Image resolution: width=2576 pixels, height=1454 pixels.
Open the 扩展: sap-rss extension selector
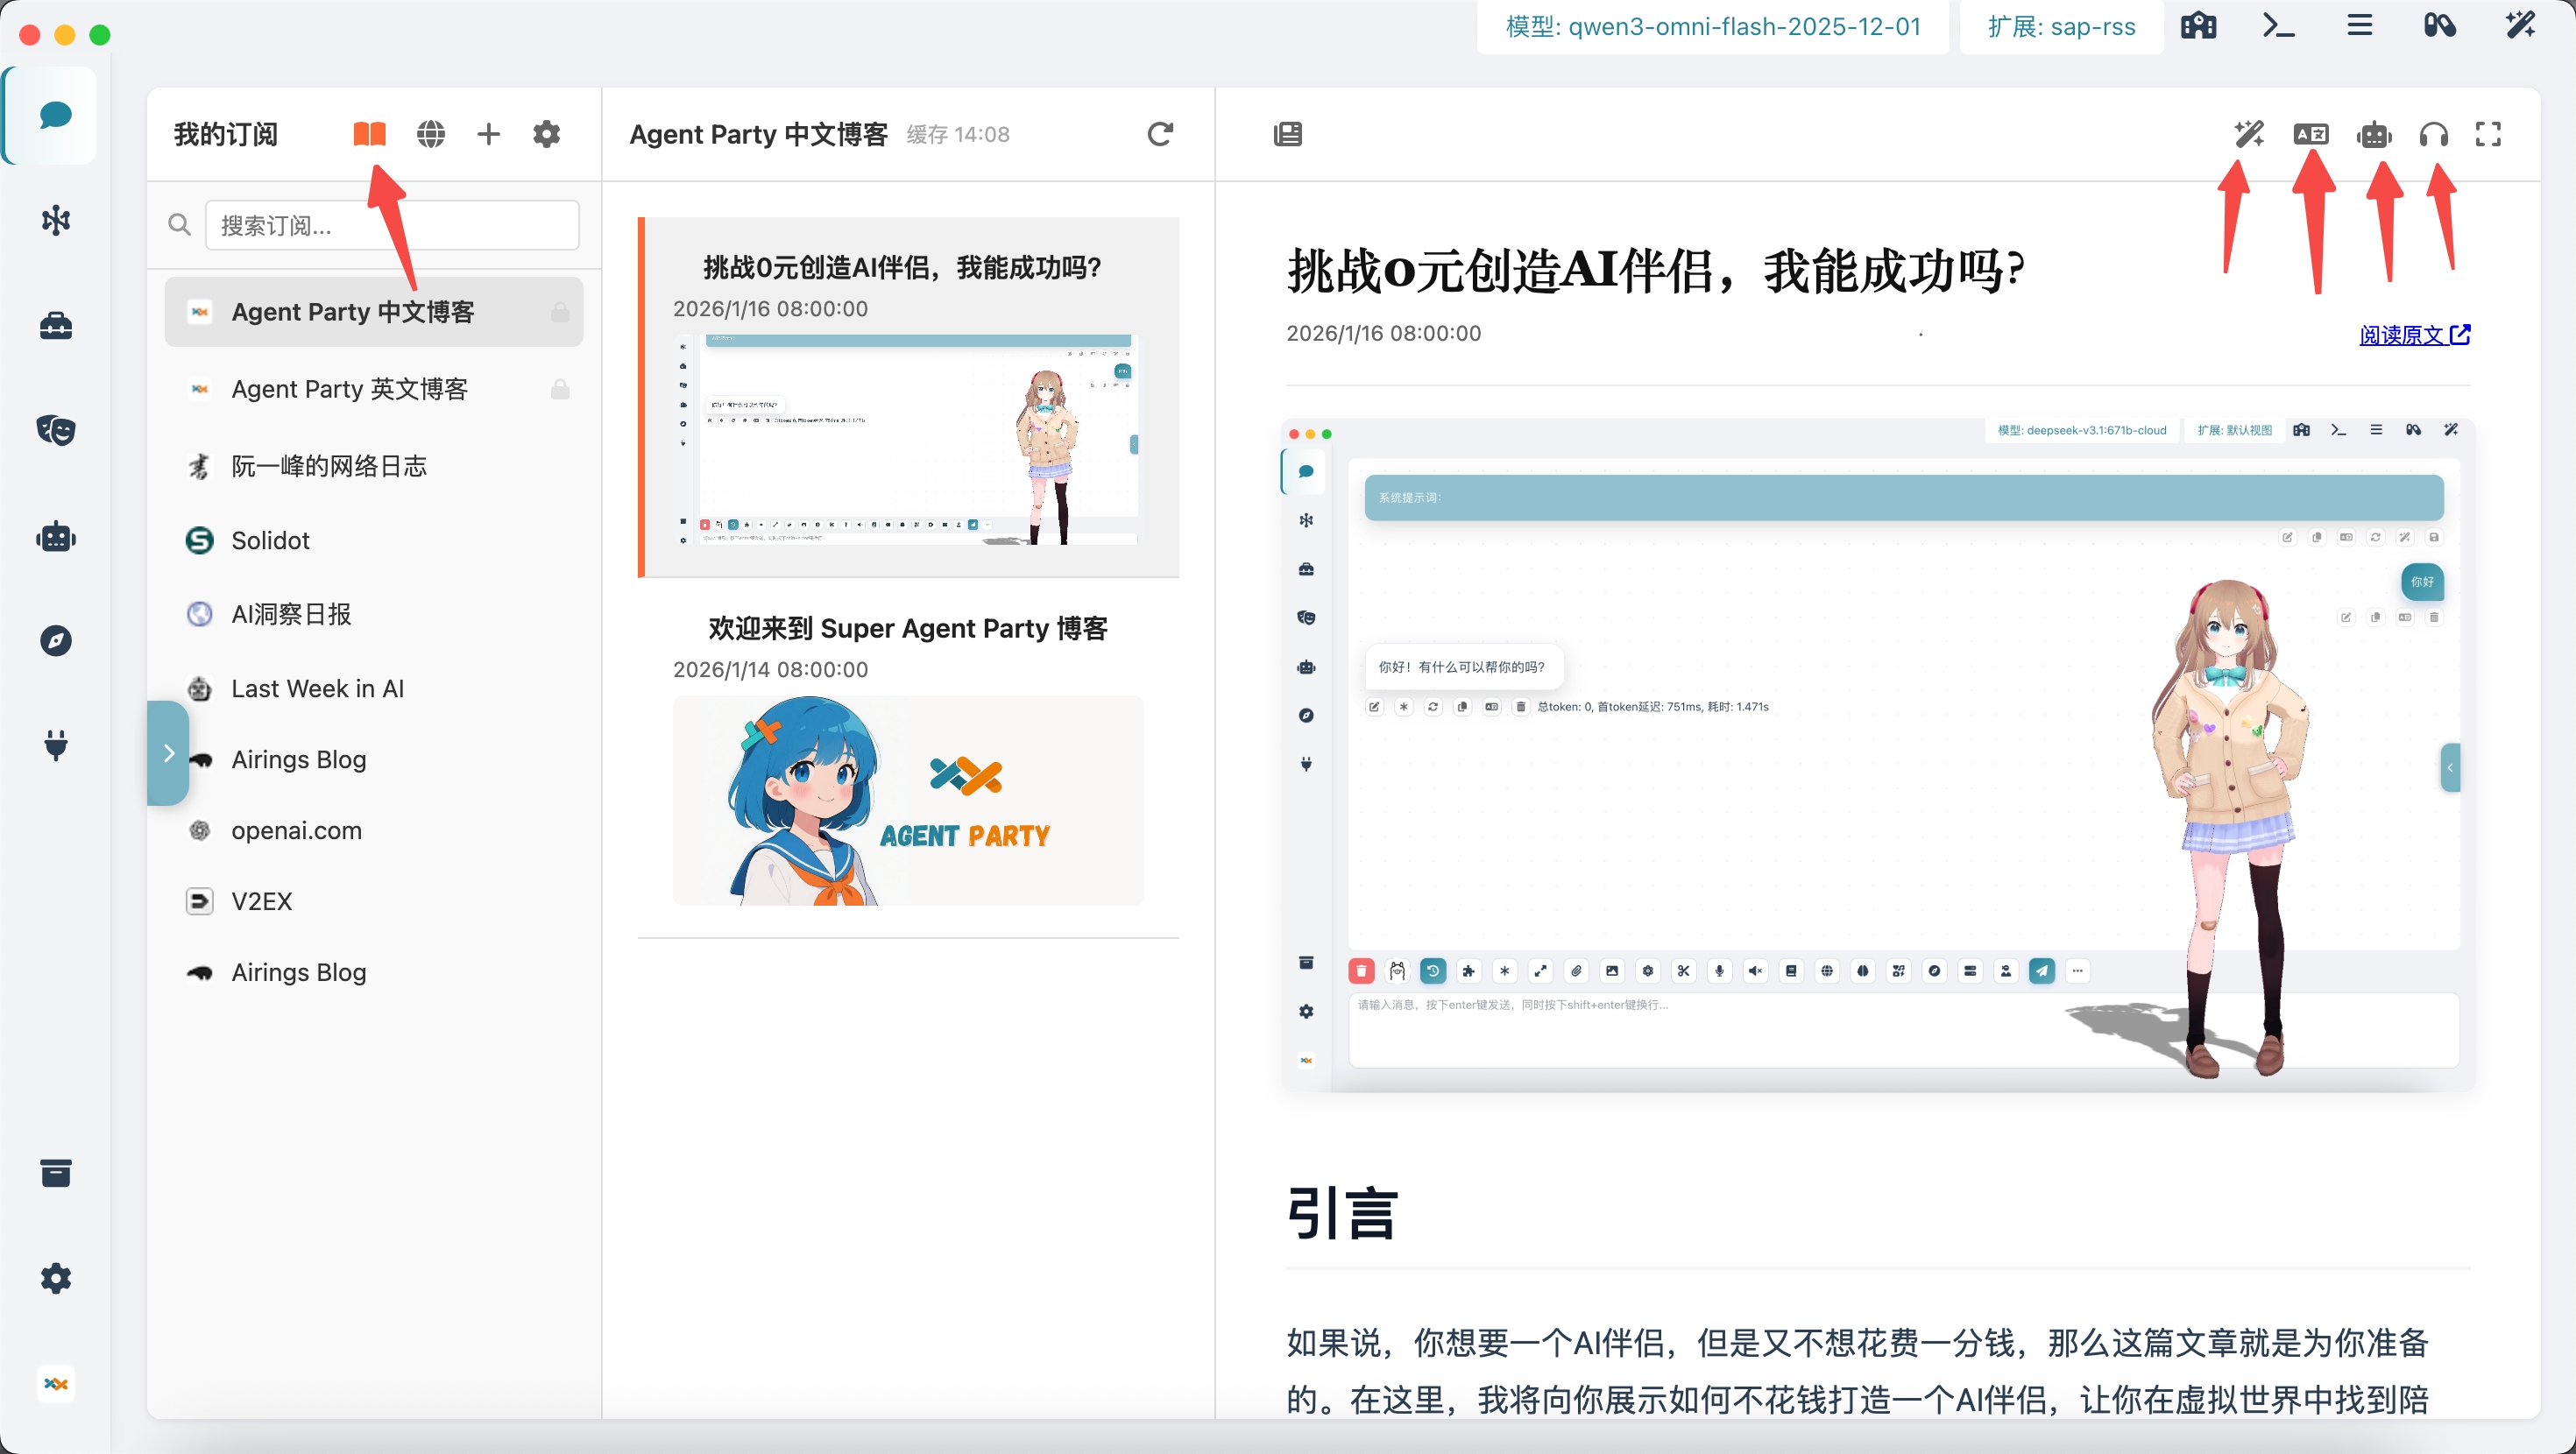2061,27
